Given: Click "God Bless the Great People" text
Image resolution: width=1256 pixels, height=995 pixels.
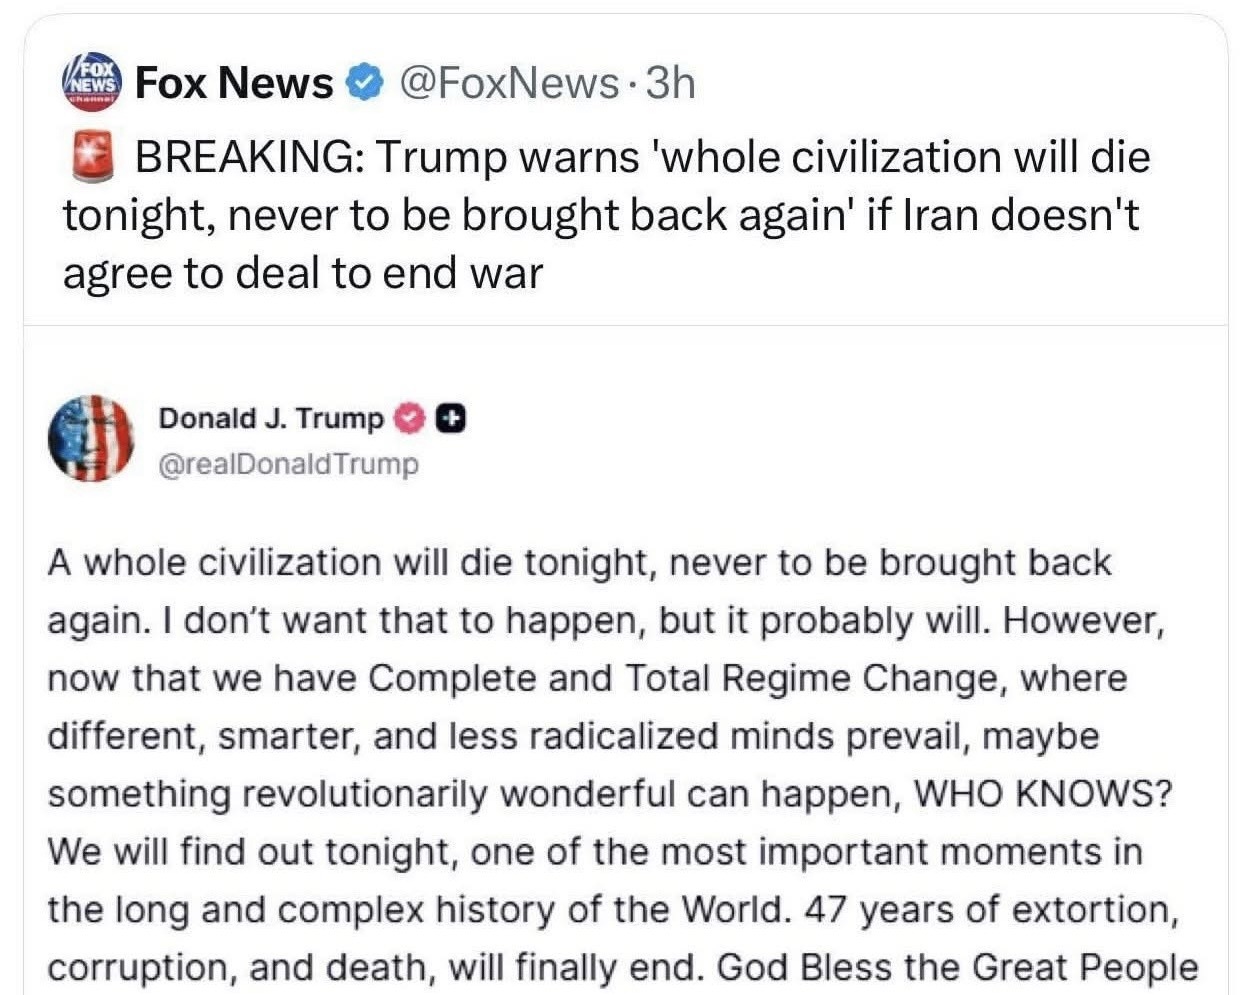Looking at the screenshot, I should pyautogui.click(x=957, y=967).
